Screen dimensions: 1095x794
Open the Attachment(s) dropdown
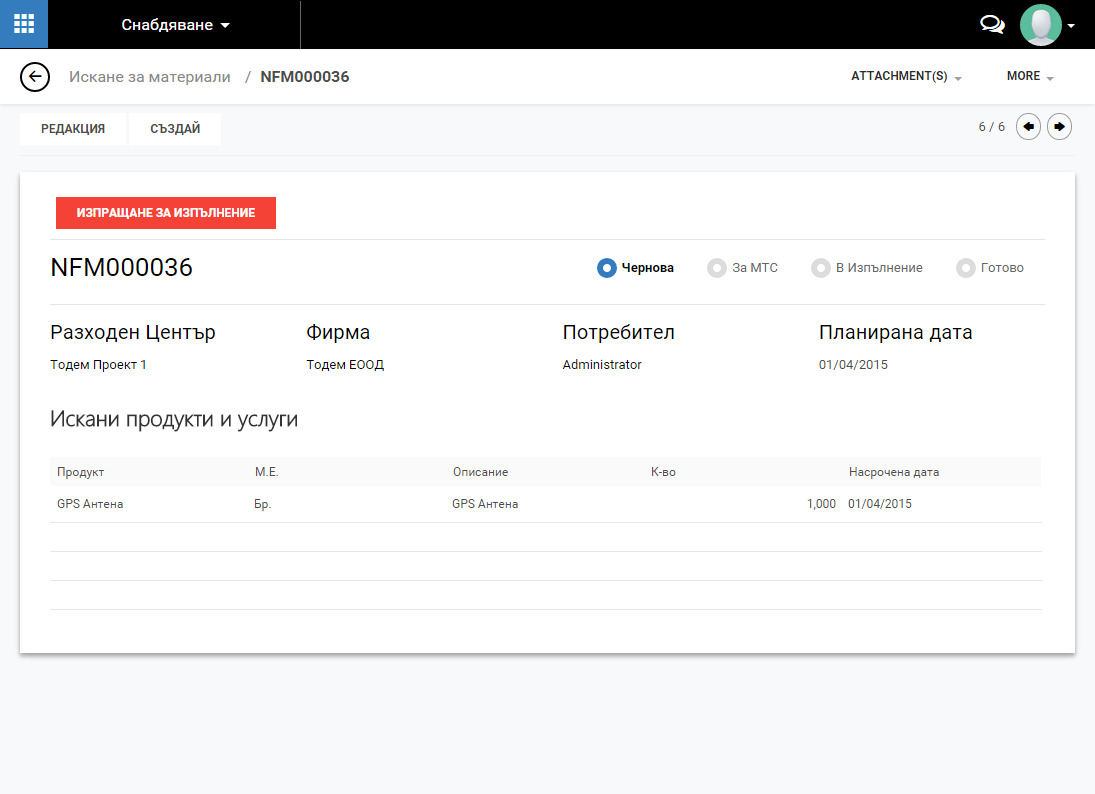coord(906,77)
